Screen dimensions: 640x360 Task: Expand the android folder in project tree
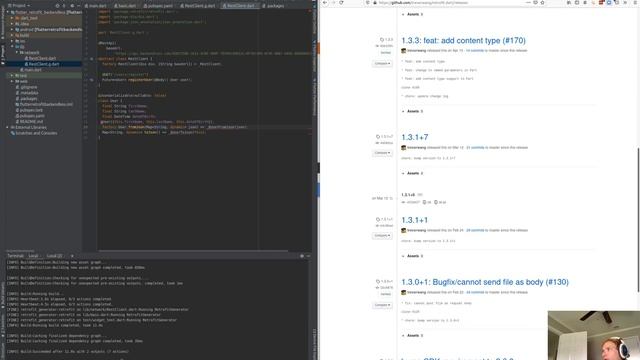(x=12, y=29)
